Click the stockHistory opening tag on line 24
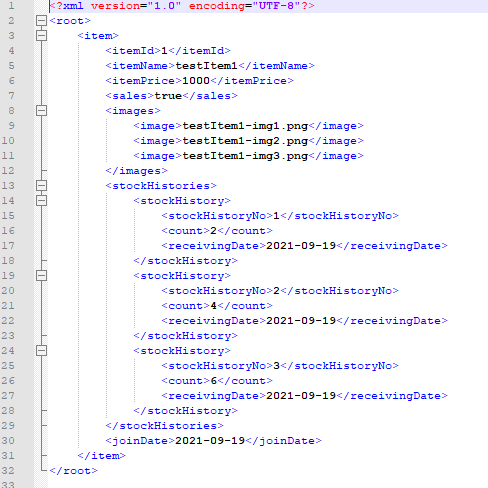The height and width of the screenshot is (488, 488). (x=182, y=351)
